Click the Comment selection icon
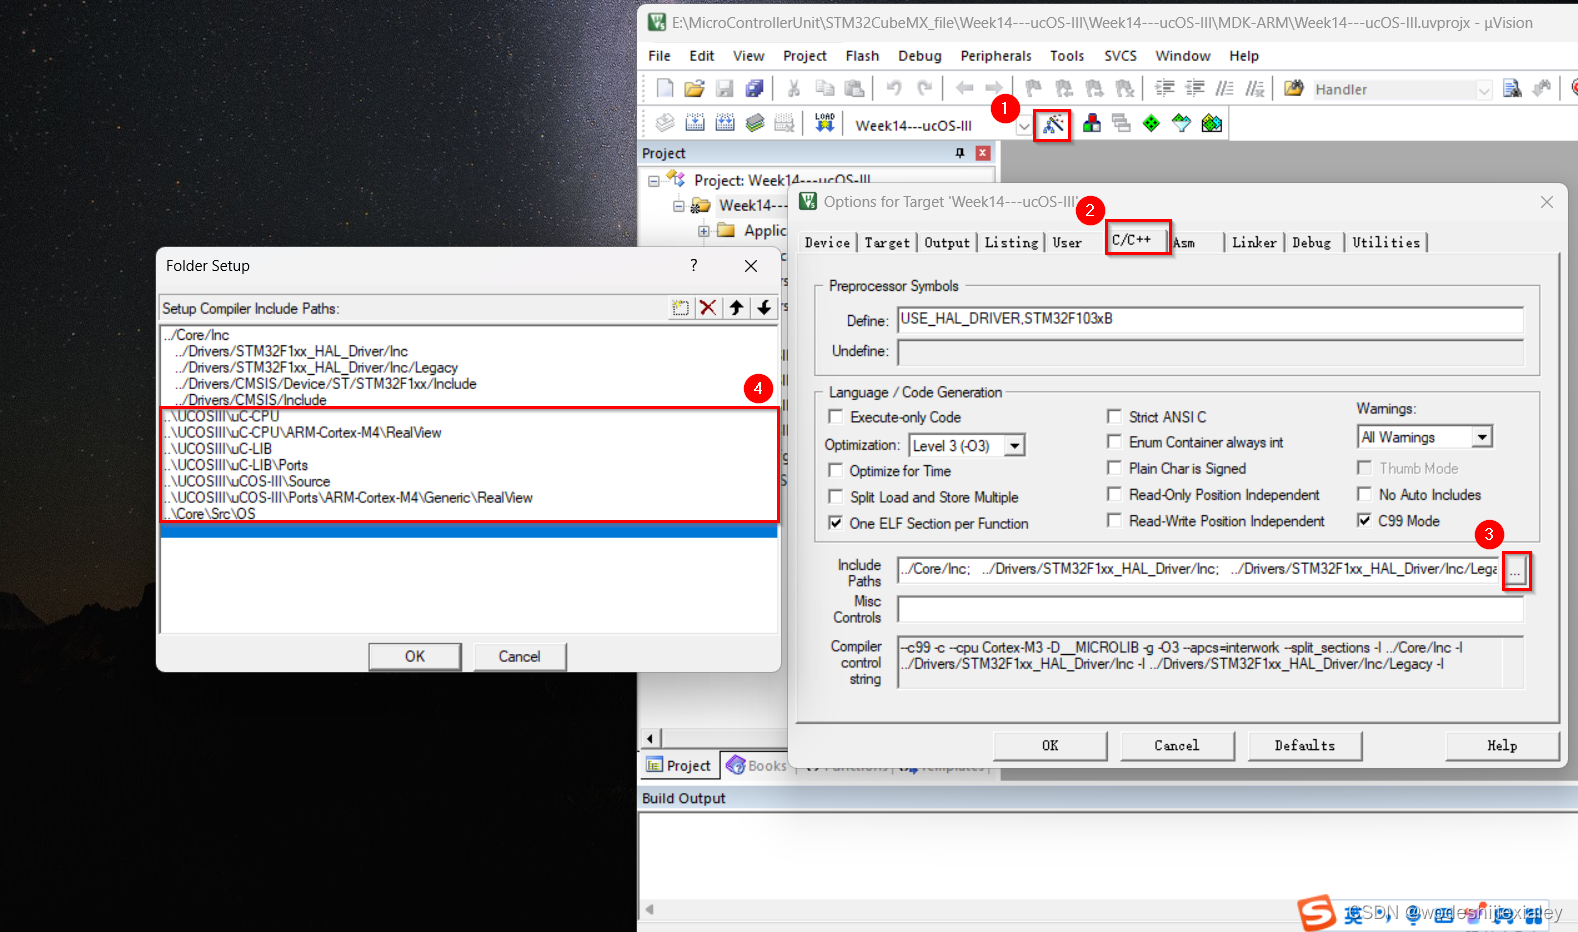This screenshot has height=932, width=1578. [x=1225, y=88]
